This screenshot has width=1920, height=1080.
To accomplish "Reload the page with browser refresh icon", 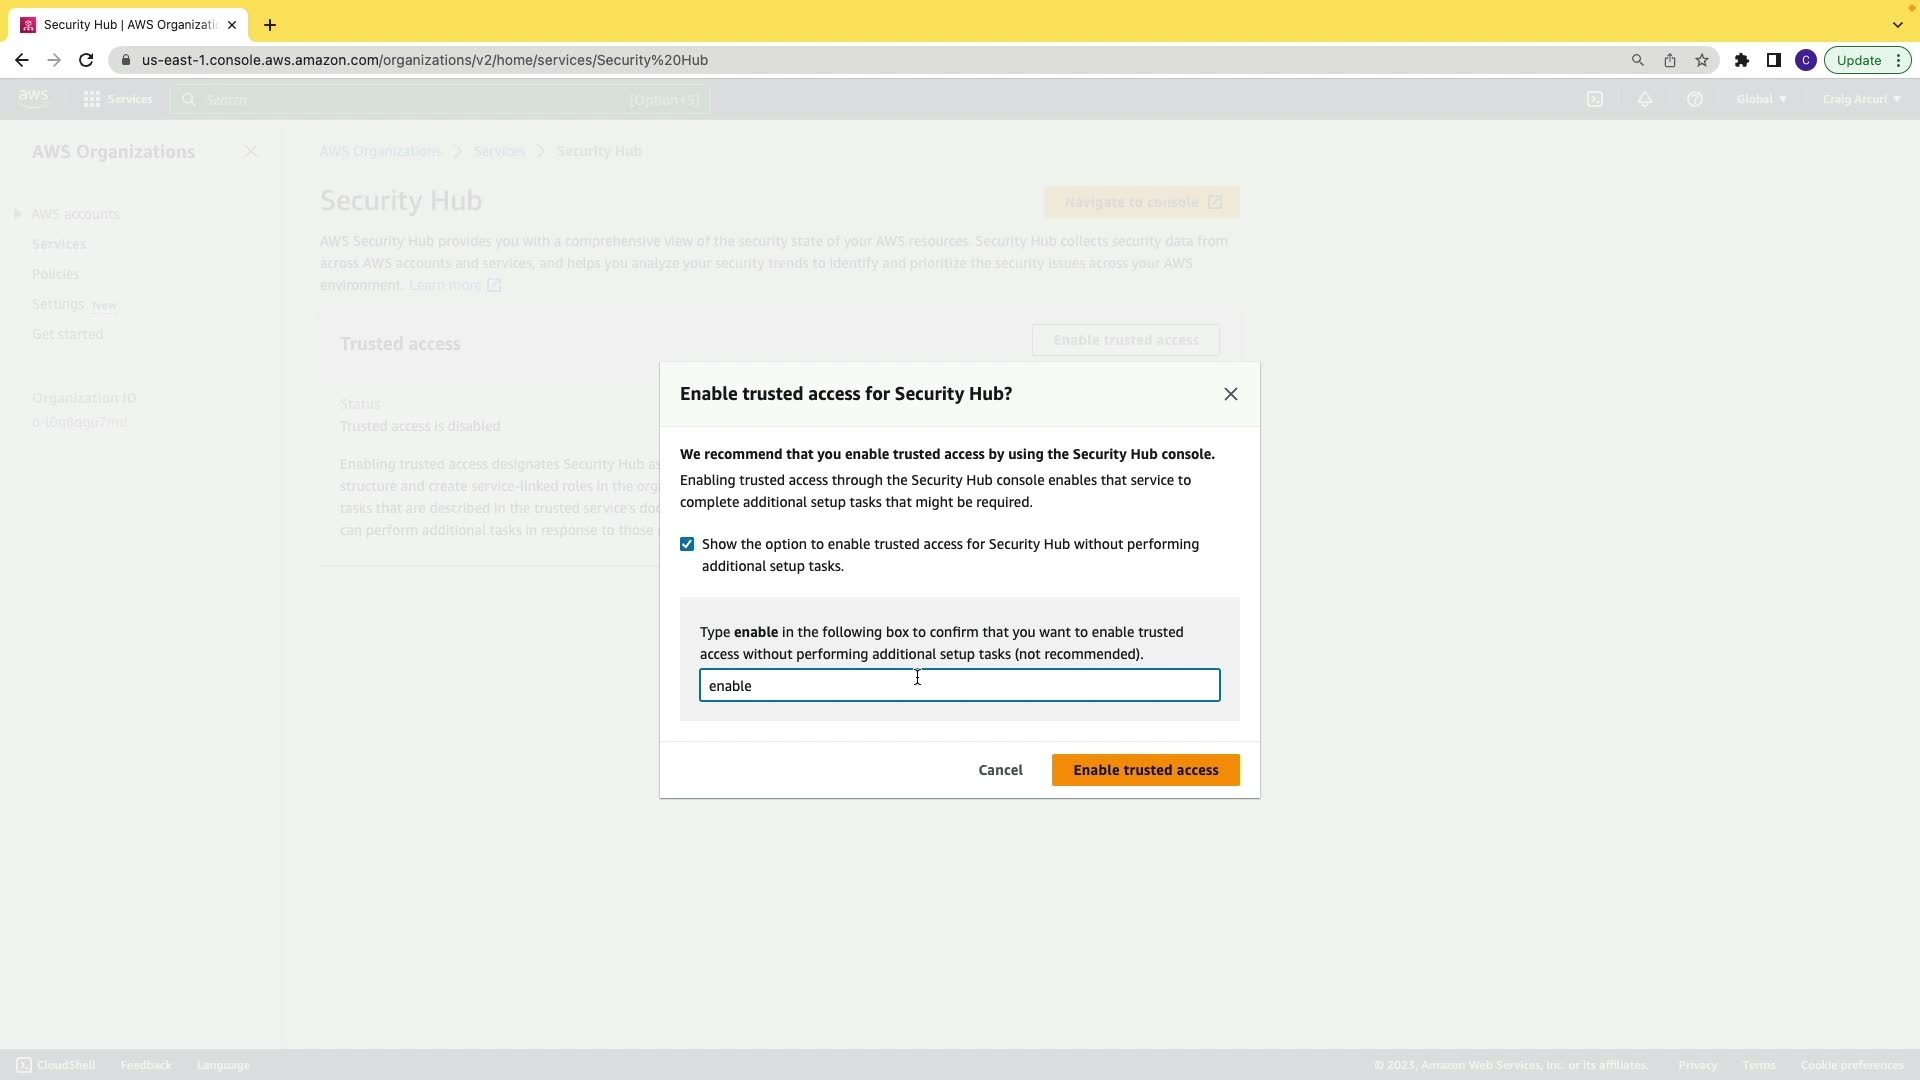I will point(86,60).
